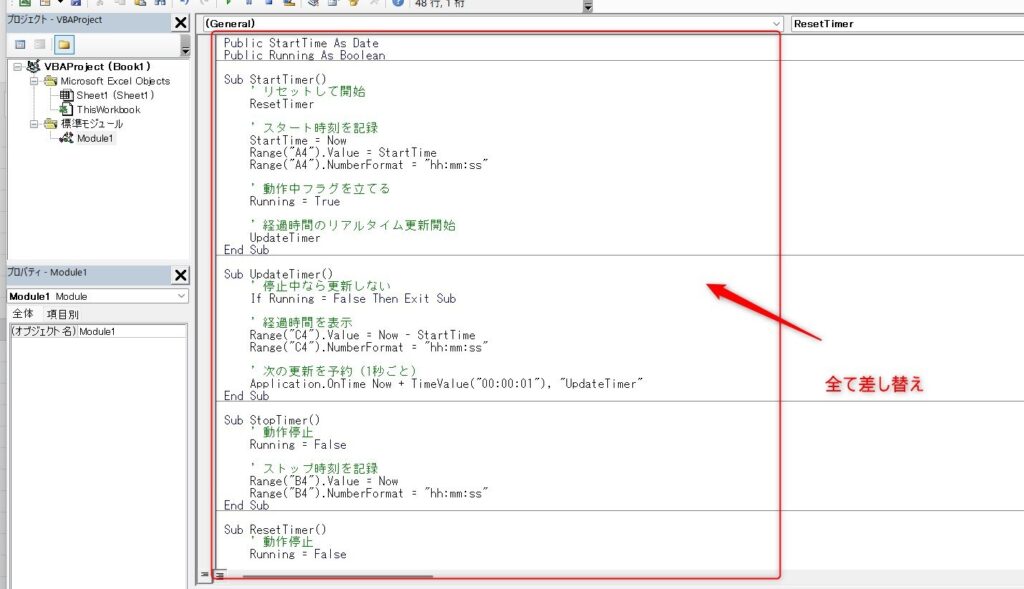Click the Module1 name value field
The width and height of the screenshot is (1024, 589).
[133, 331]
